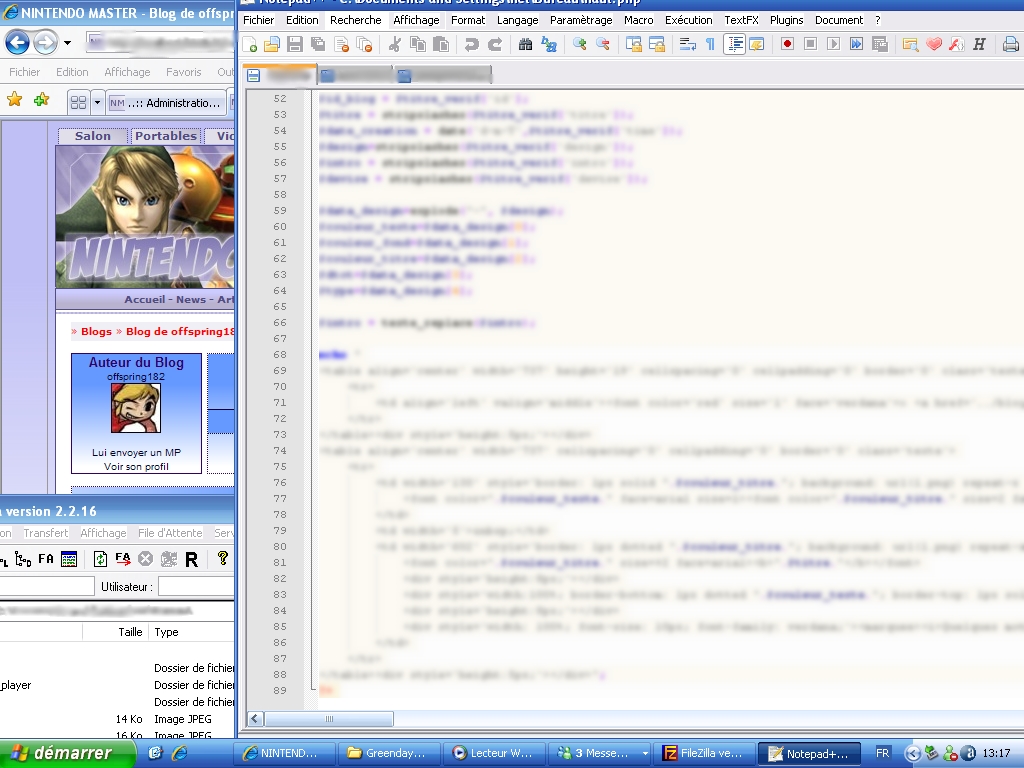Image resolution: width=1024 pixels, height=768 pixels.
Task: Go back in the browser
Action: [x=17, y=43]
